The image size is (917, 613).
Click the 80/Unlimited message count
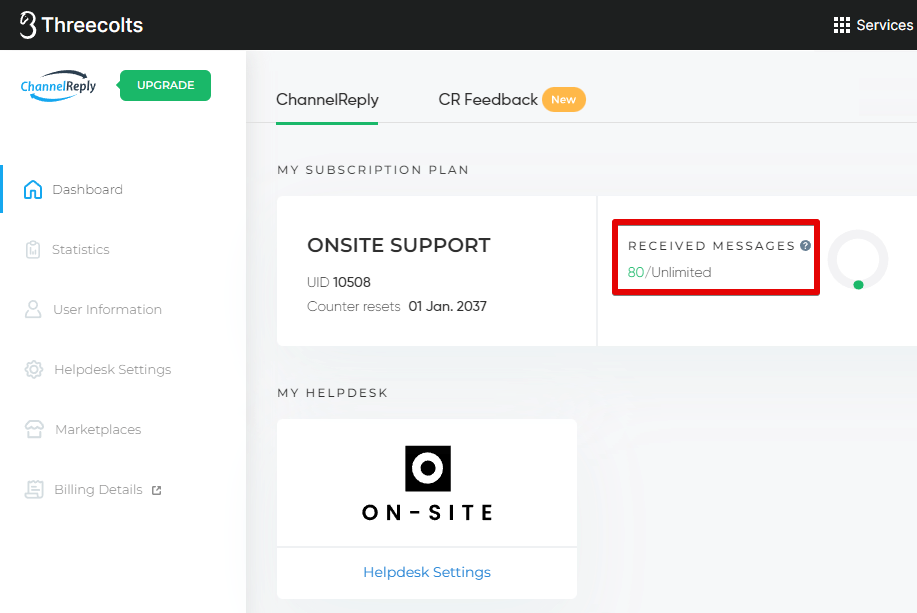(670, 273)
